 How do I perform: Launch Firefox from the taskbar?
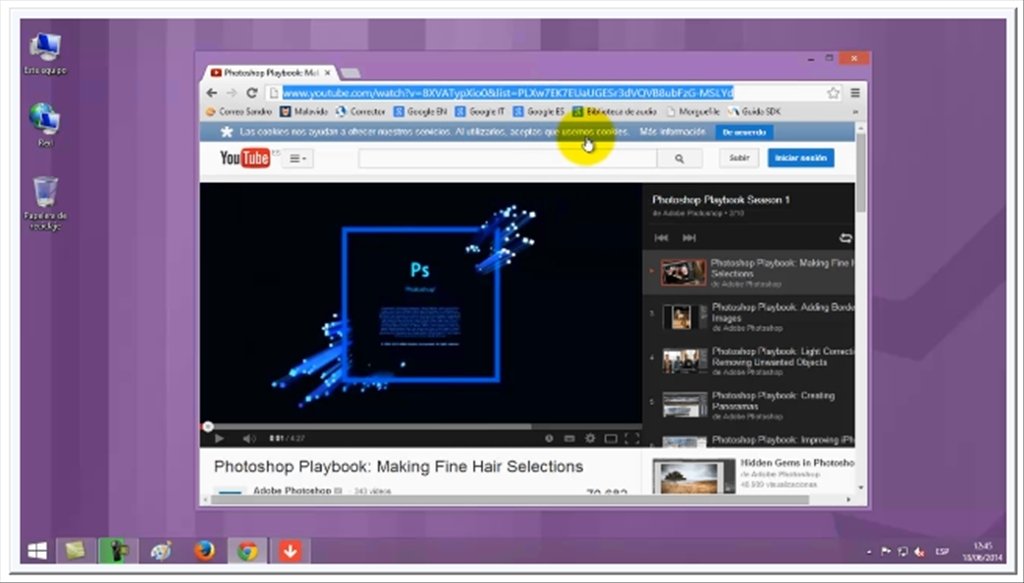pos(204,551)
